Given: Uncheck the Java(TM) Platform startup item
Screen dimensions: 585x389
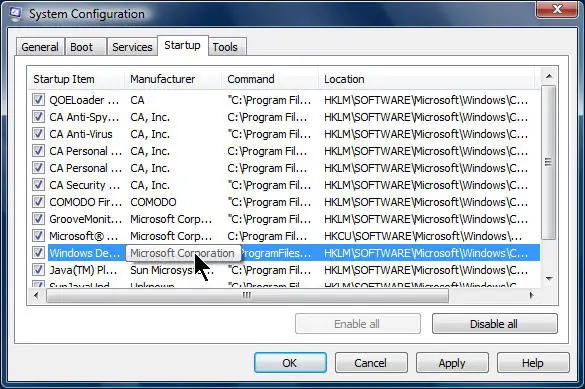Looking at the screenshot, I should click(x=38, y=270).
